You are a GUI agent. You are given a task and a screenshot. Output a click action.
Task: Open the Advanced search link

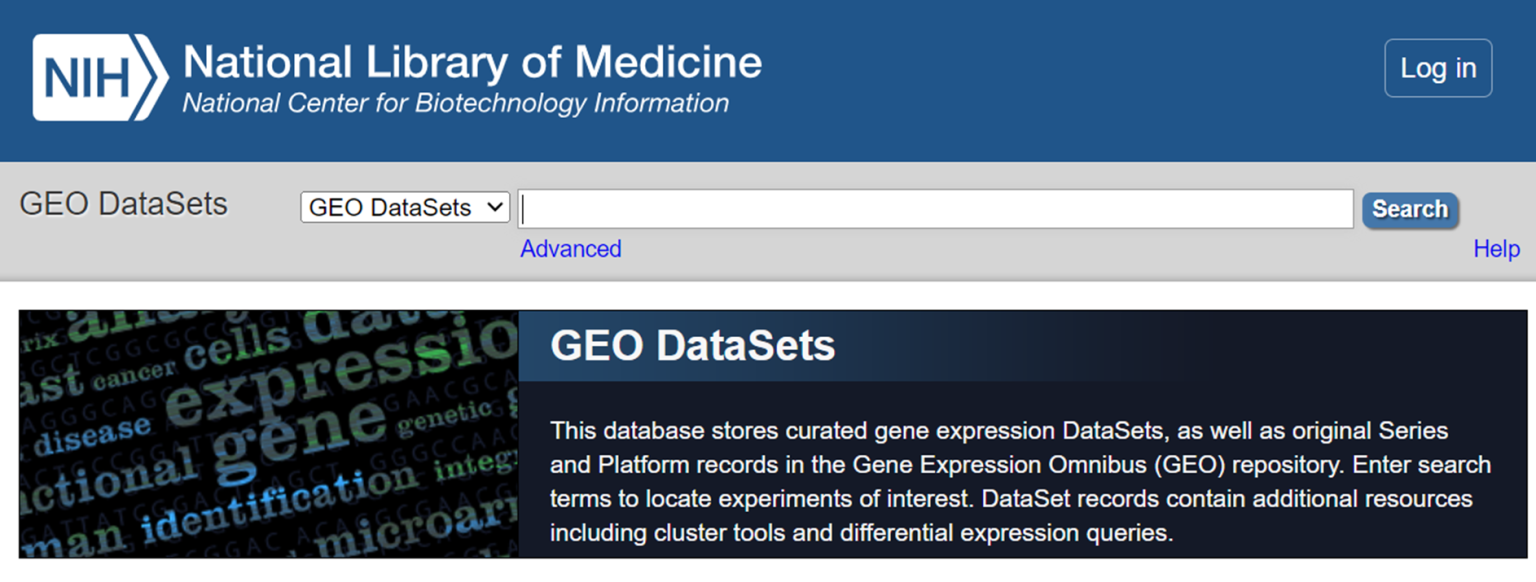[570, 249]
